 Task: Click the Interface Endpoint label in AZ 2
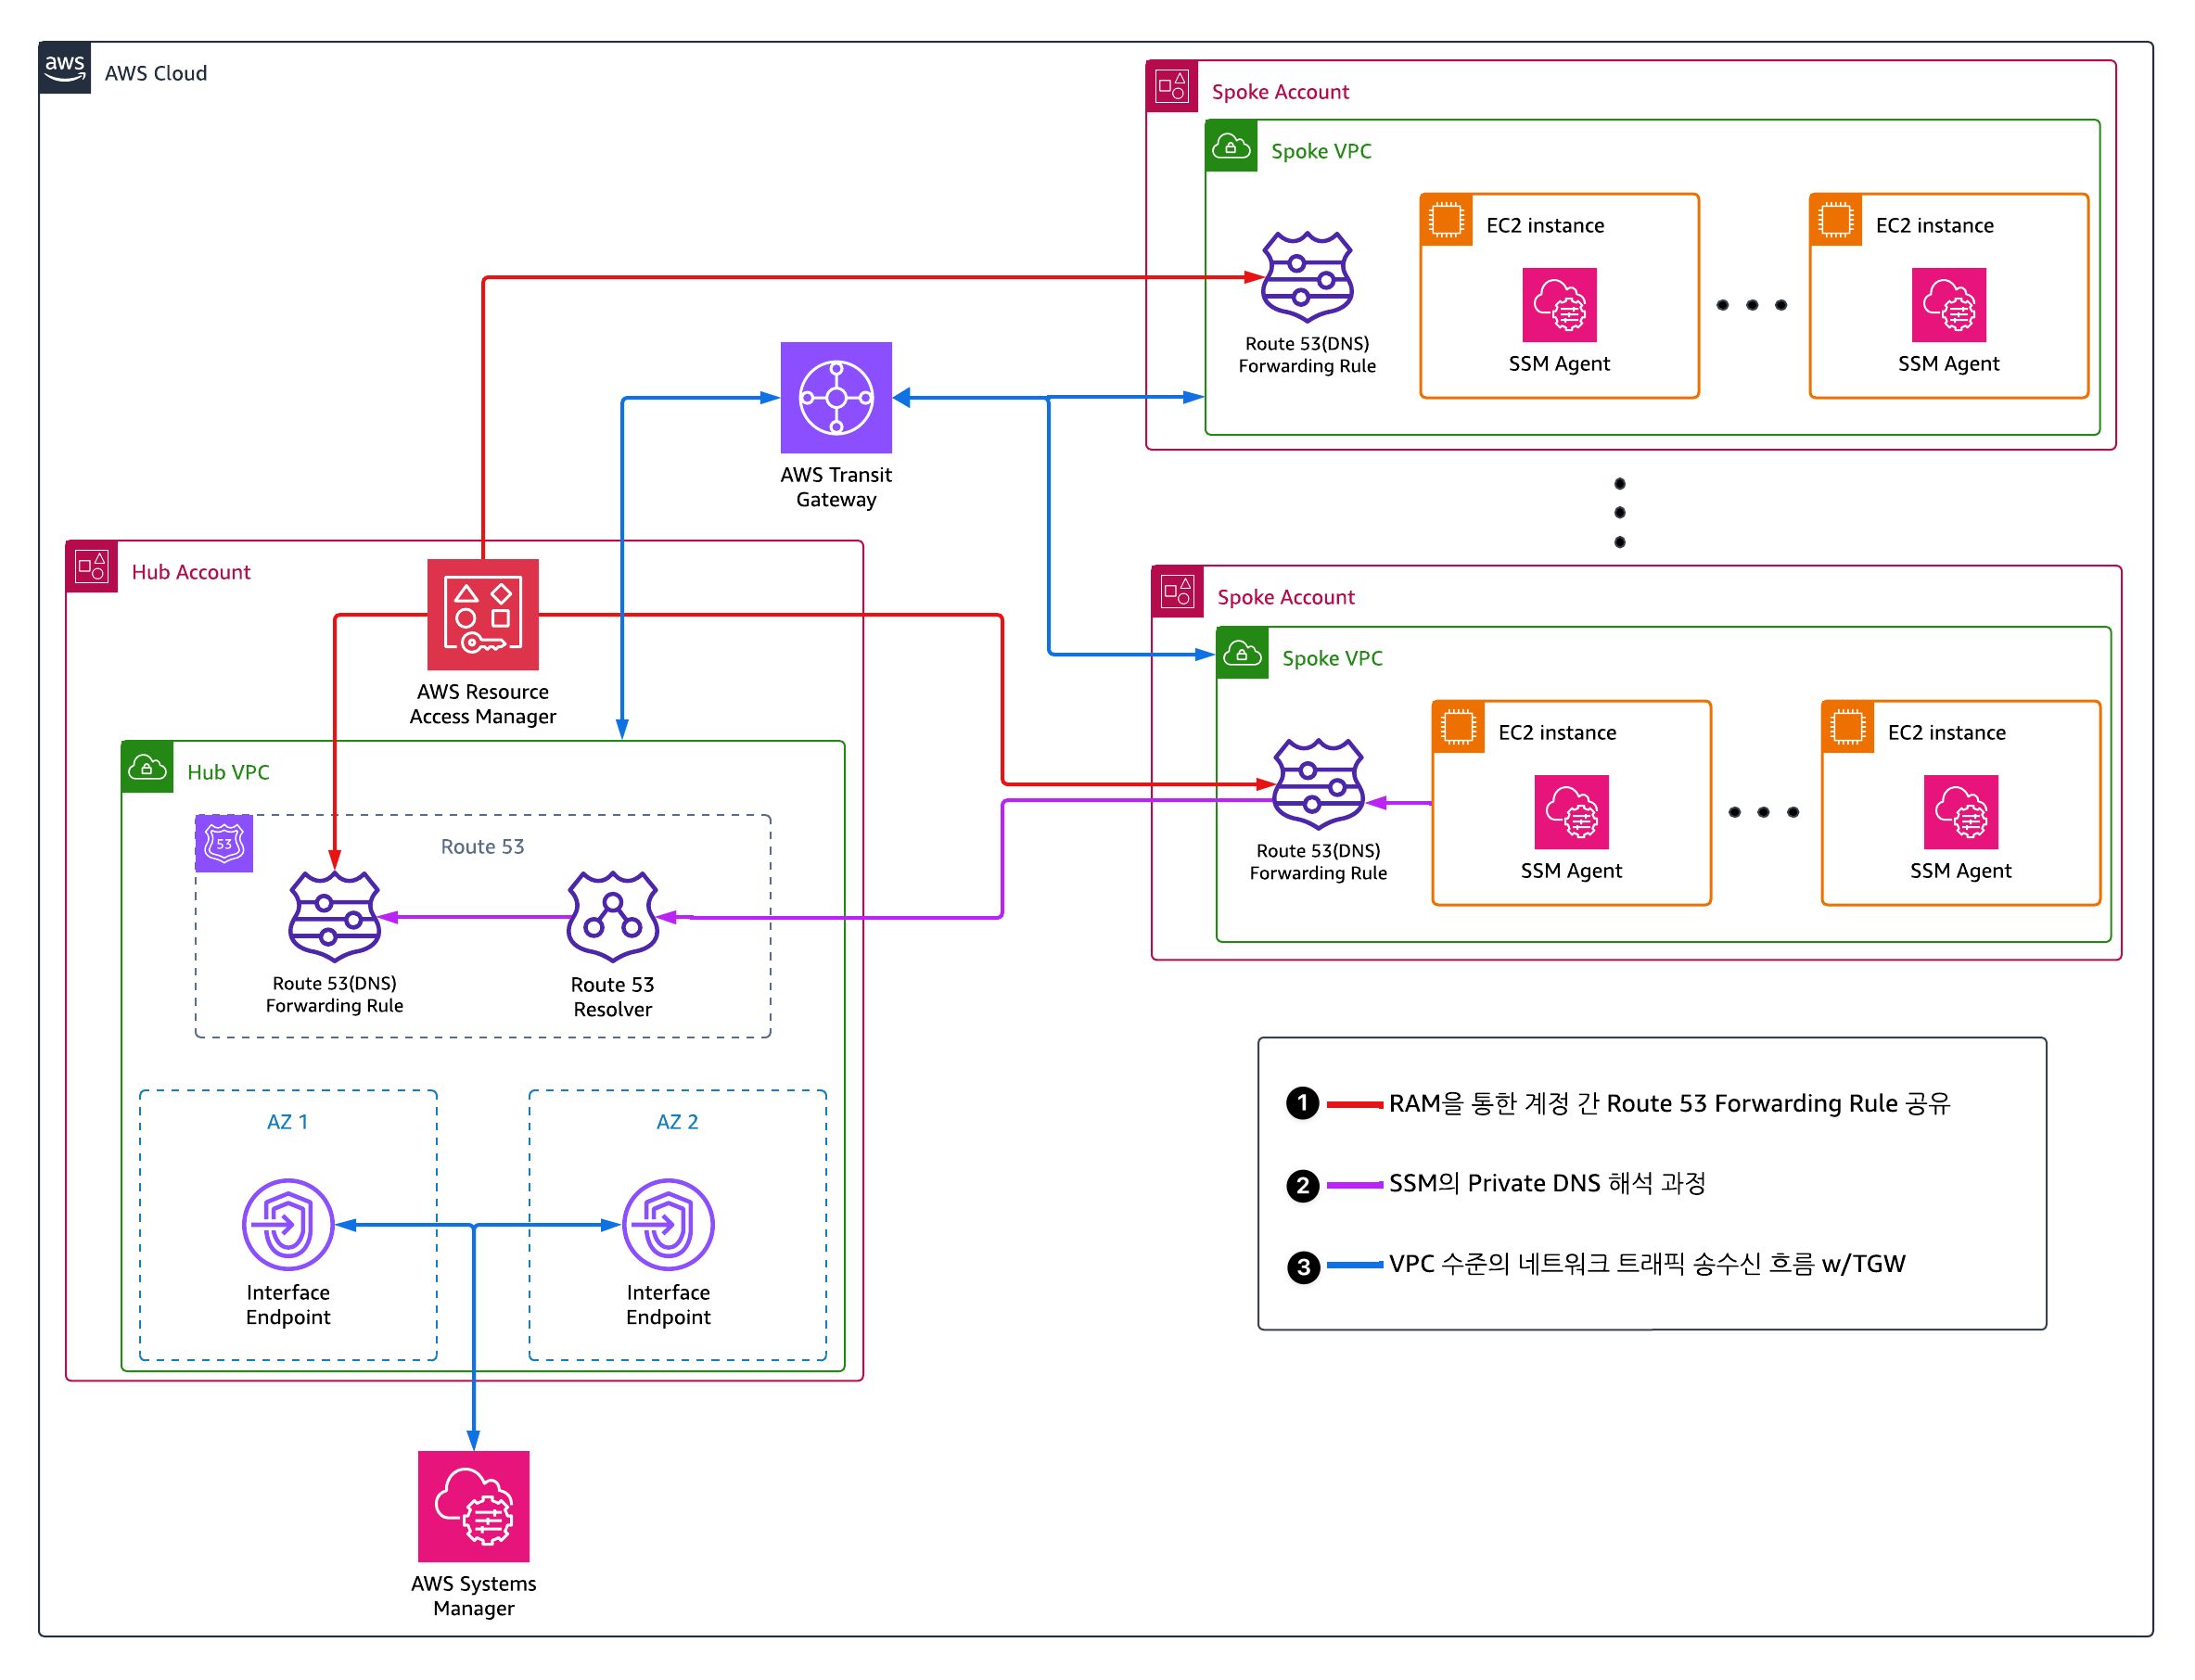[x=668, y=1305]
